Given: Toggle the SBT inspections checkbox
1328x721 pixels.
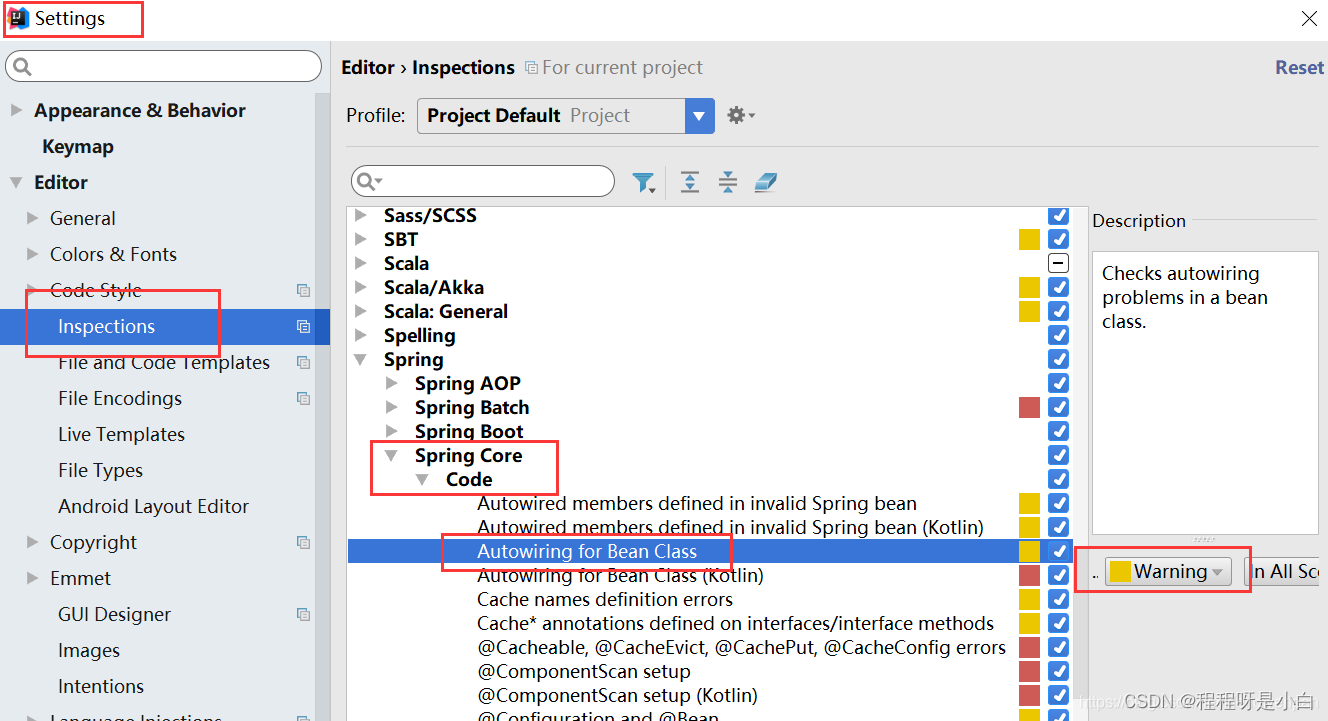Looking at the screenshot, I should pyautogui.click(x=1058, y=240).
